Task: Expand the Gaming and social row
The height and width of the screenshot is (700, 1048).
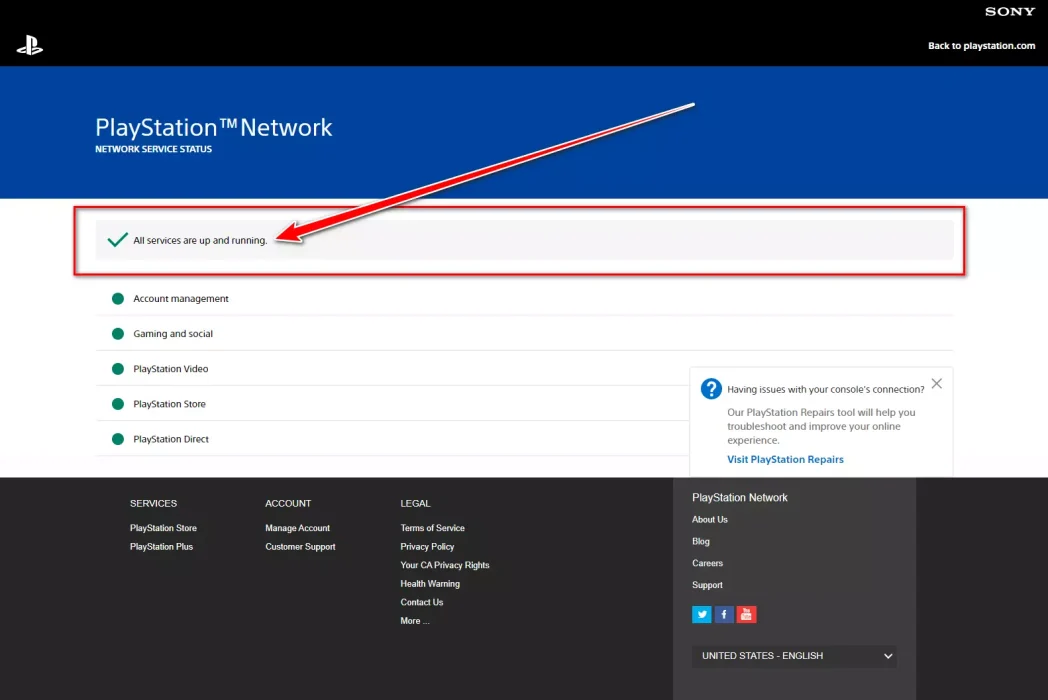Action: click(x=525, y=334)
